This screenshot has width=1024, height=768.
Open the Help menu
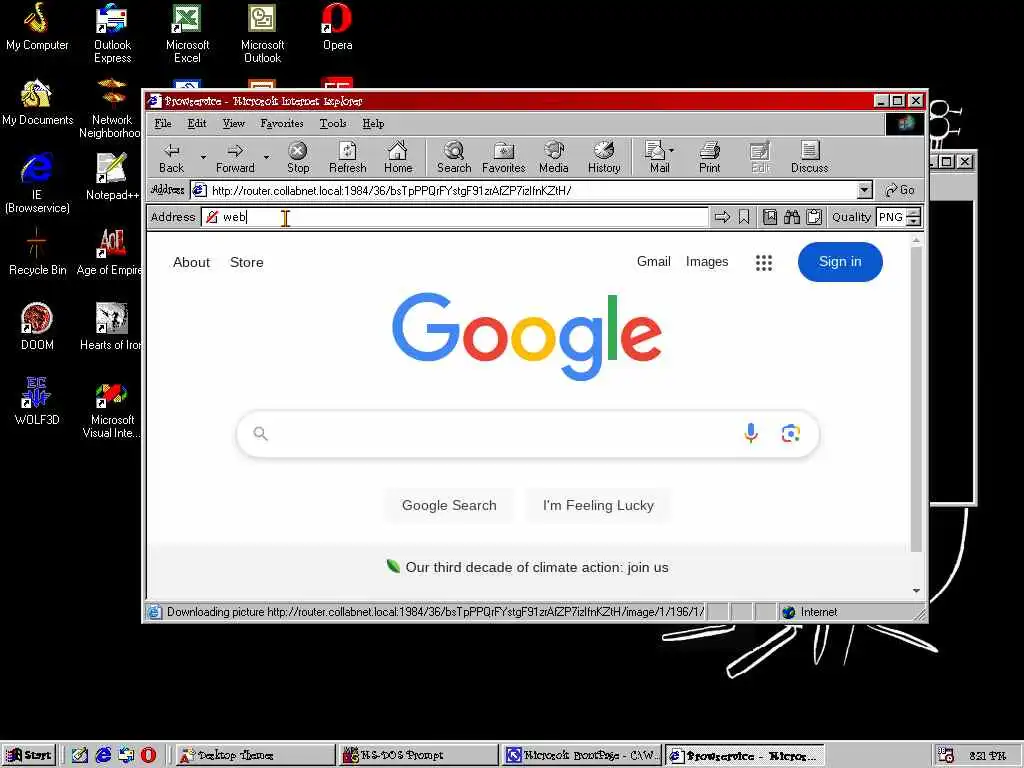(x=373, y=123)
